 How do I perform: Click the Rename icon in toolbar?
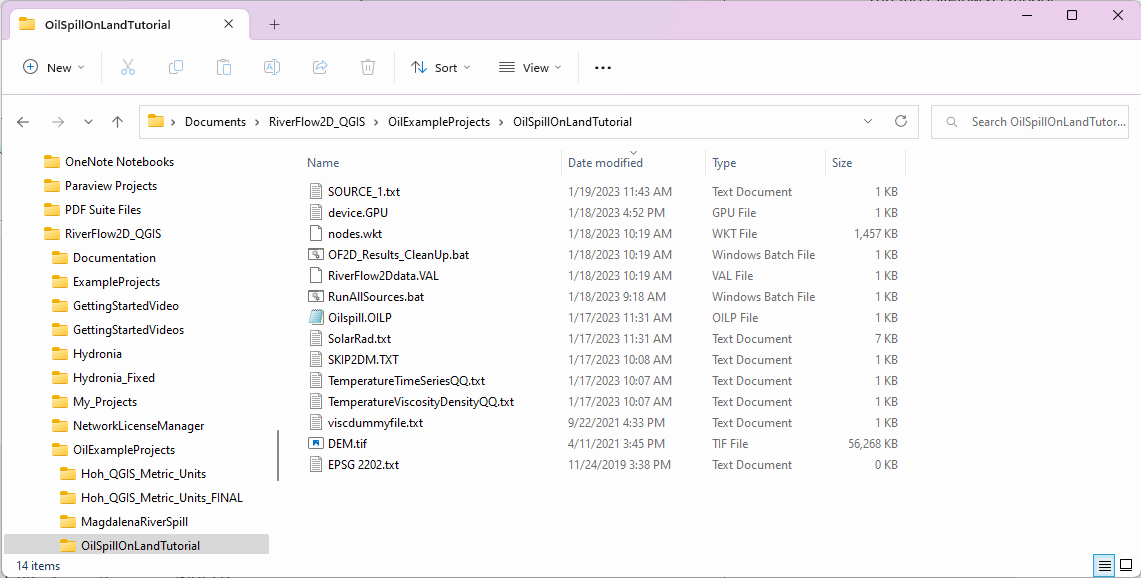click(x=271, y=68)
